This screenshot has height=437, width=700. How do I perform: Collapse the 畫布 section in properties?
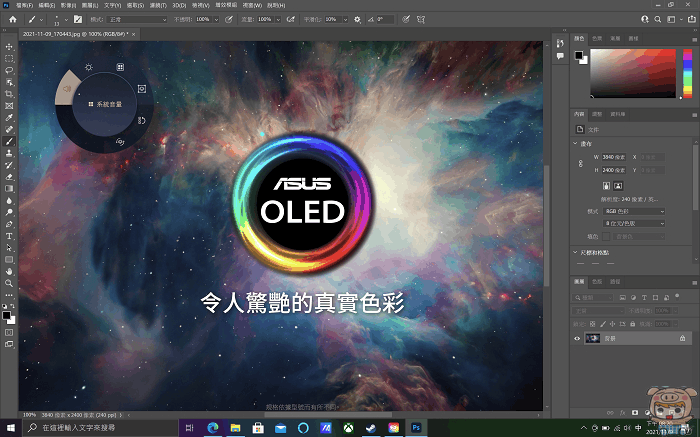click(577, 143)
